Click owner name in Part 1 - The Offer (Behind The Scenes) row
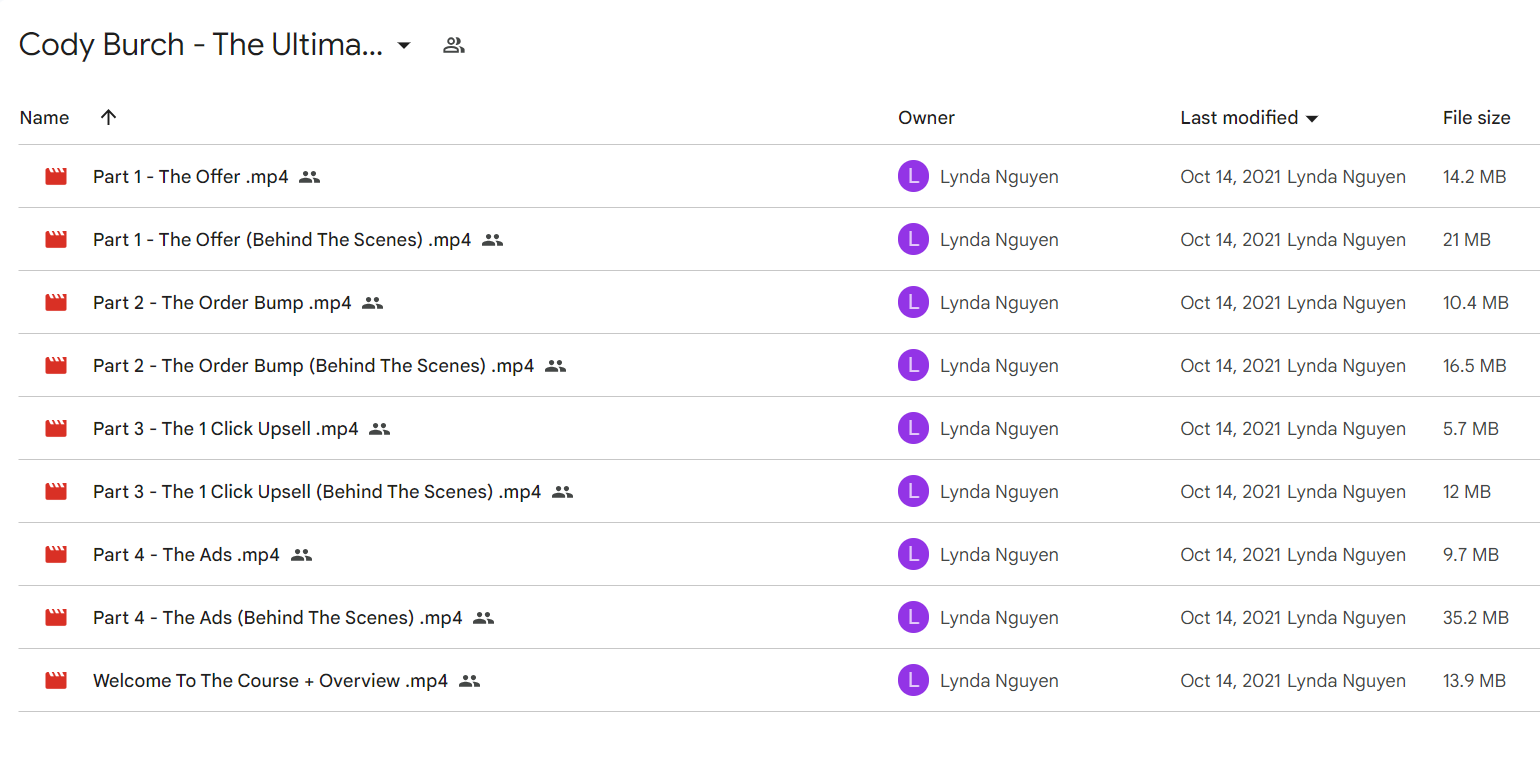1540x764 pixels. click(999, 240)
